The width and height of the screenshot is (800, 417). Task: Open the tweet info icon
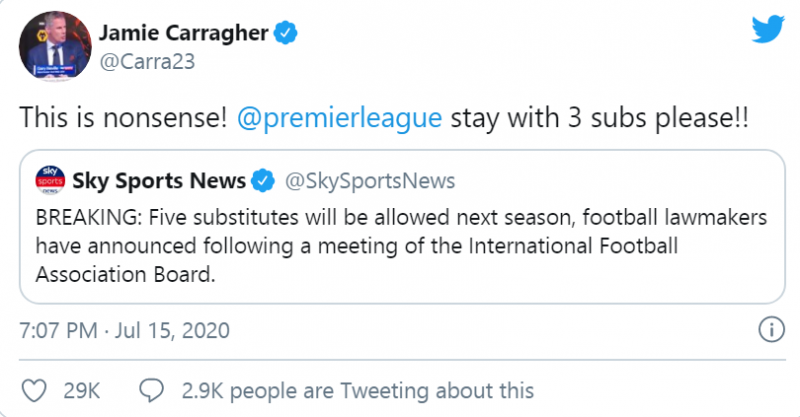[769, 329]
